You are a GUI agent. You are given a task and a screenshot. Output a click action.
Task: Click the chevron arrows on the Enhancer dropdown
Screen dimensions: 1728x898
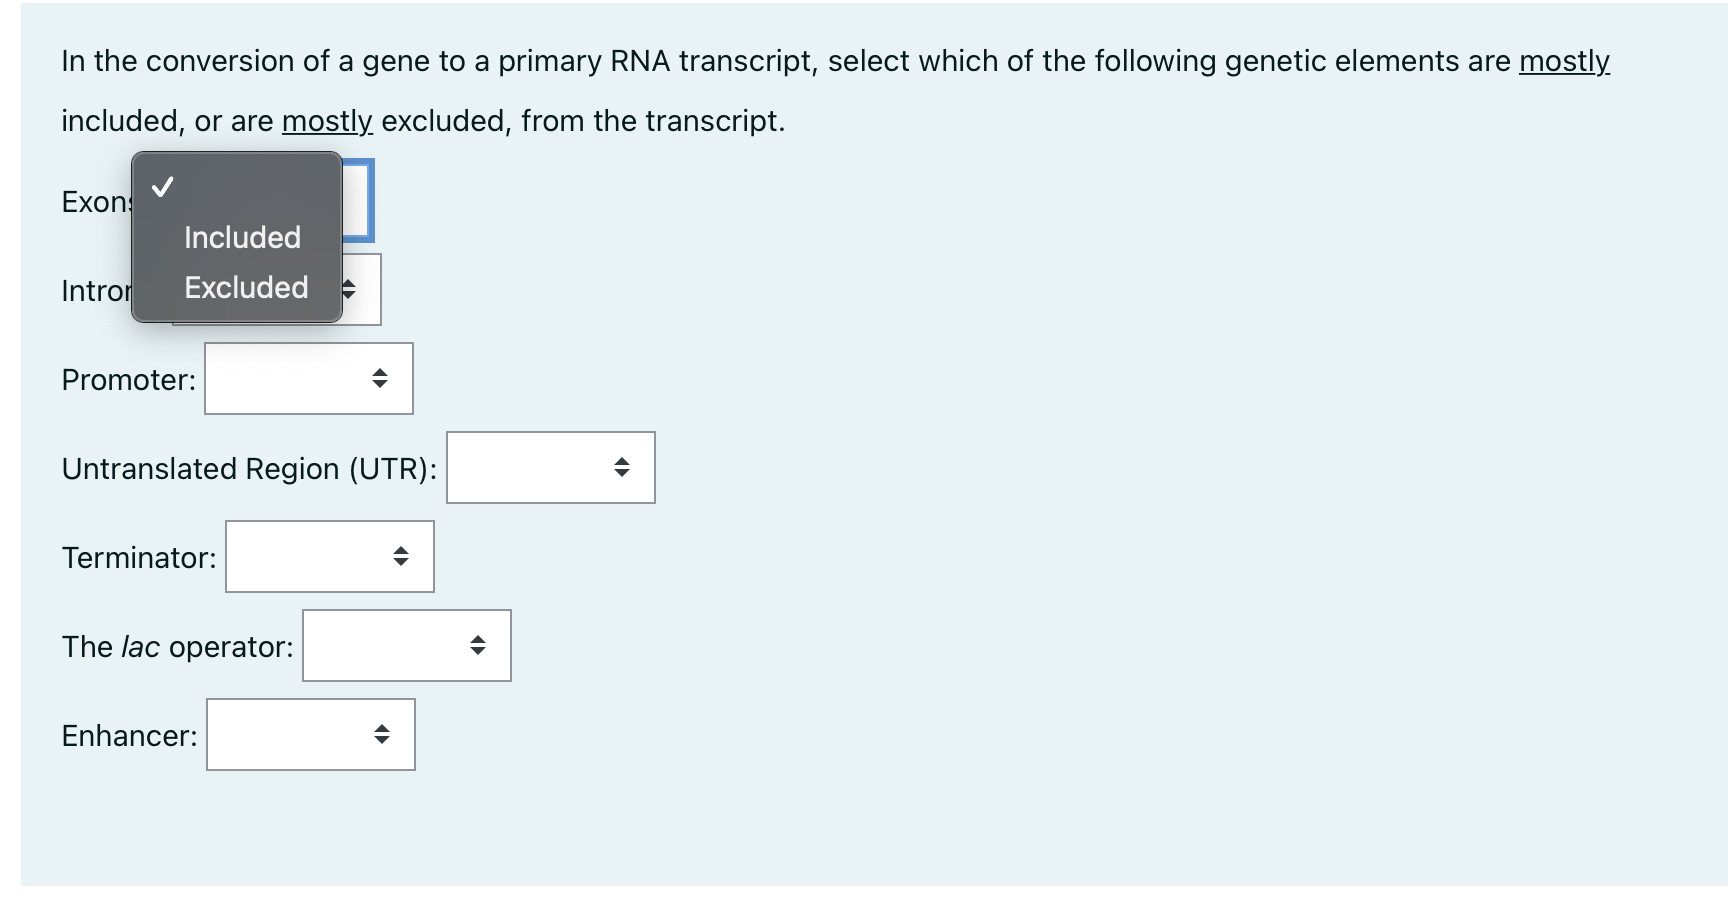383,735
